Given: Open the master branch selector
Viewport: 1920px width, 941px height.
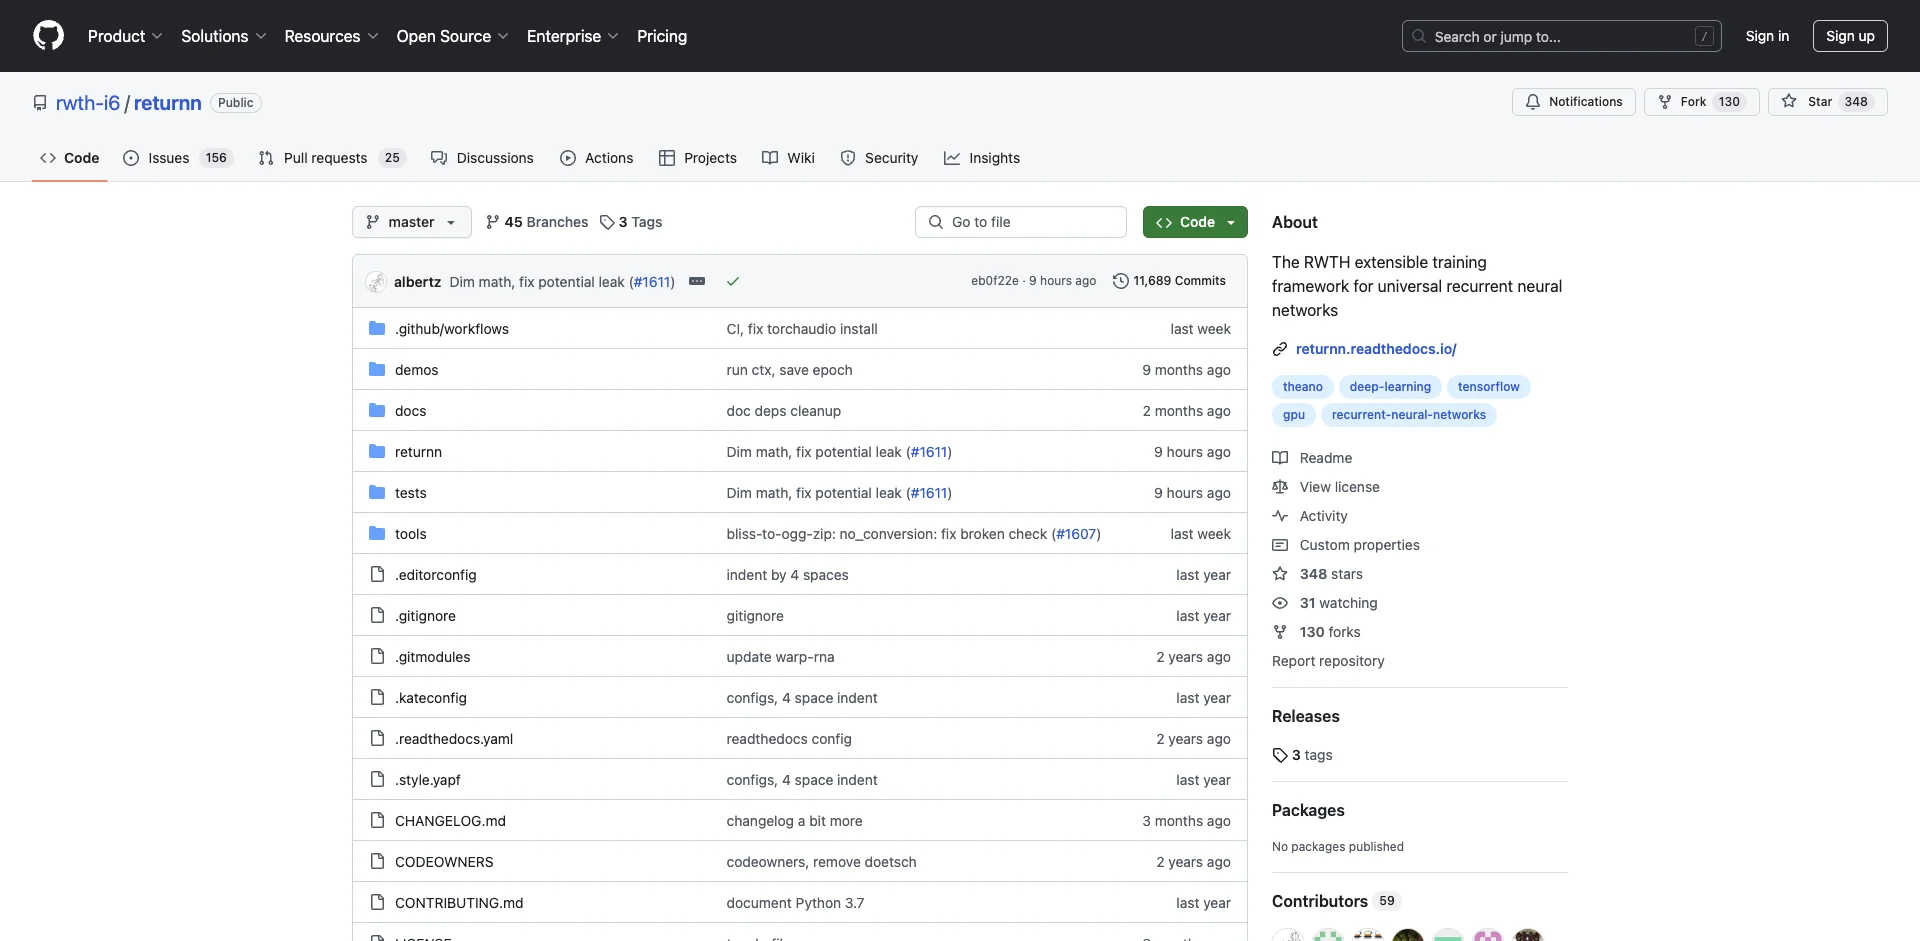Looking at the screenshot, I should click(412, 222).
